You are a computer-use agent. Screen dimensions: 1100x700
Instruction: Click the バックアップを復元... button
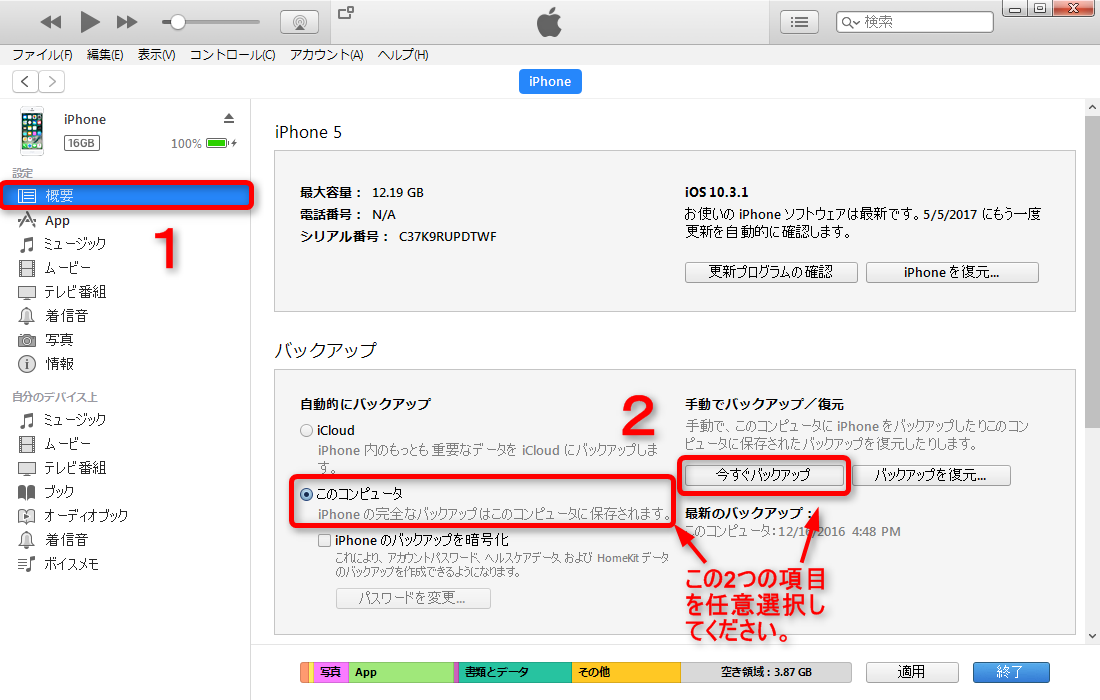tap(931, 475)
